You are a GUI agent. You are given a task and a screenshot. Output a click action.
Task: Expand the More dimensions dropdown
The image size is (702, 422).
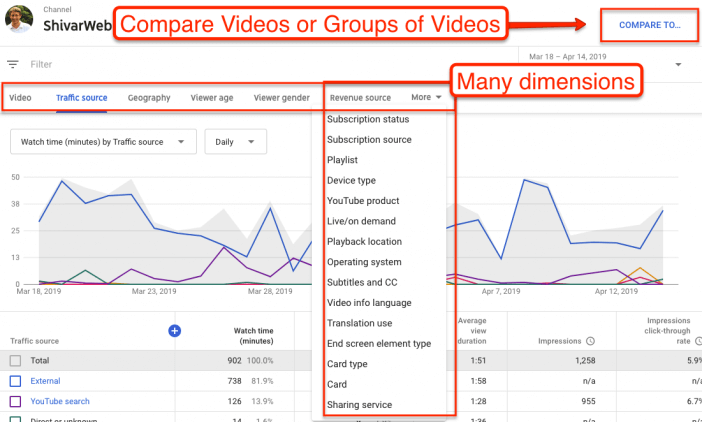tap(426, 97)
